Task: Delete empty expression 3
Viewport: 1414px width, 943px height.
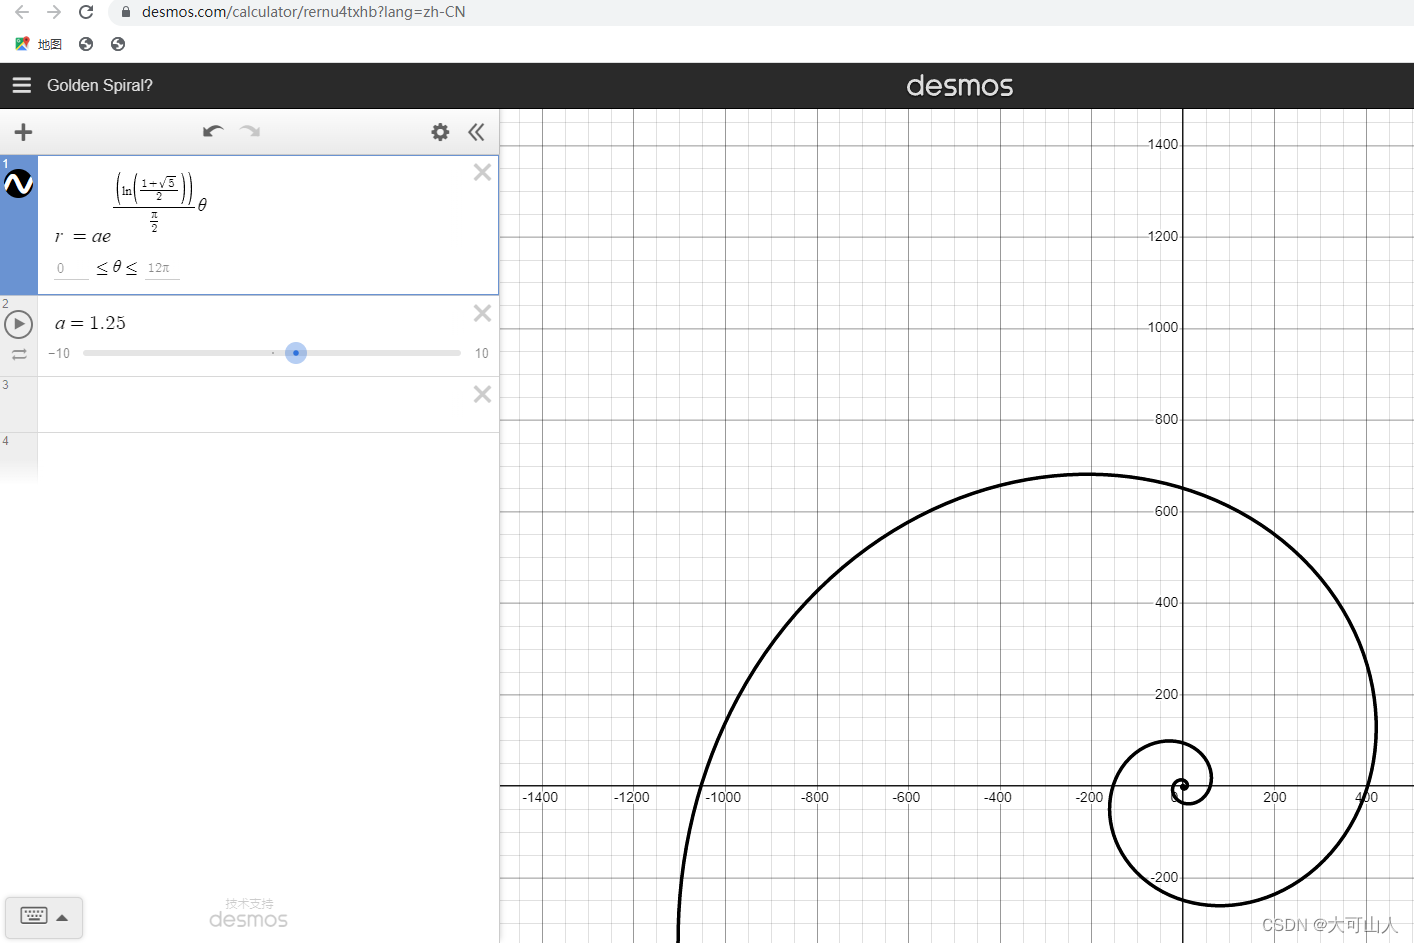Action: (482, 394)
